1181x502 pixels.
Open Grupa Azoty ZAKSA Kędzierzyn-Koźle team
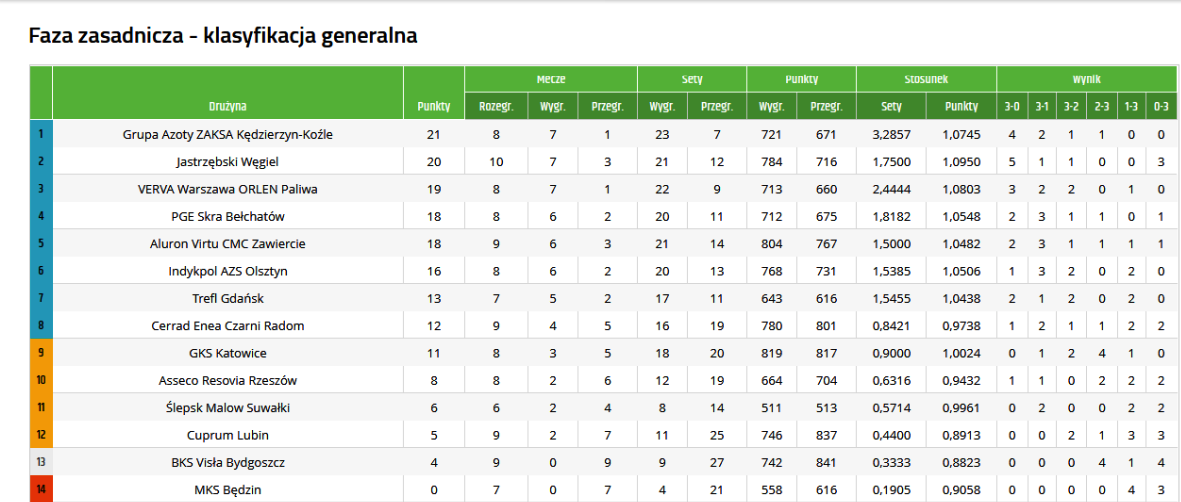(x=228, y=134)
